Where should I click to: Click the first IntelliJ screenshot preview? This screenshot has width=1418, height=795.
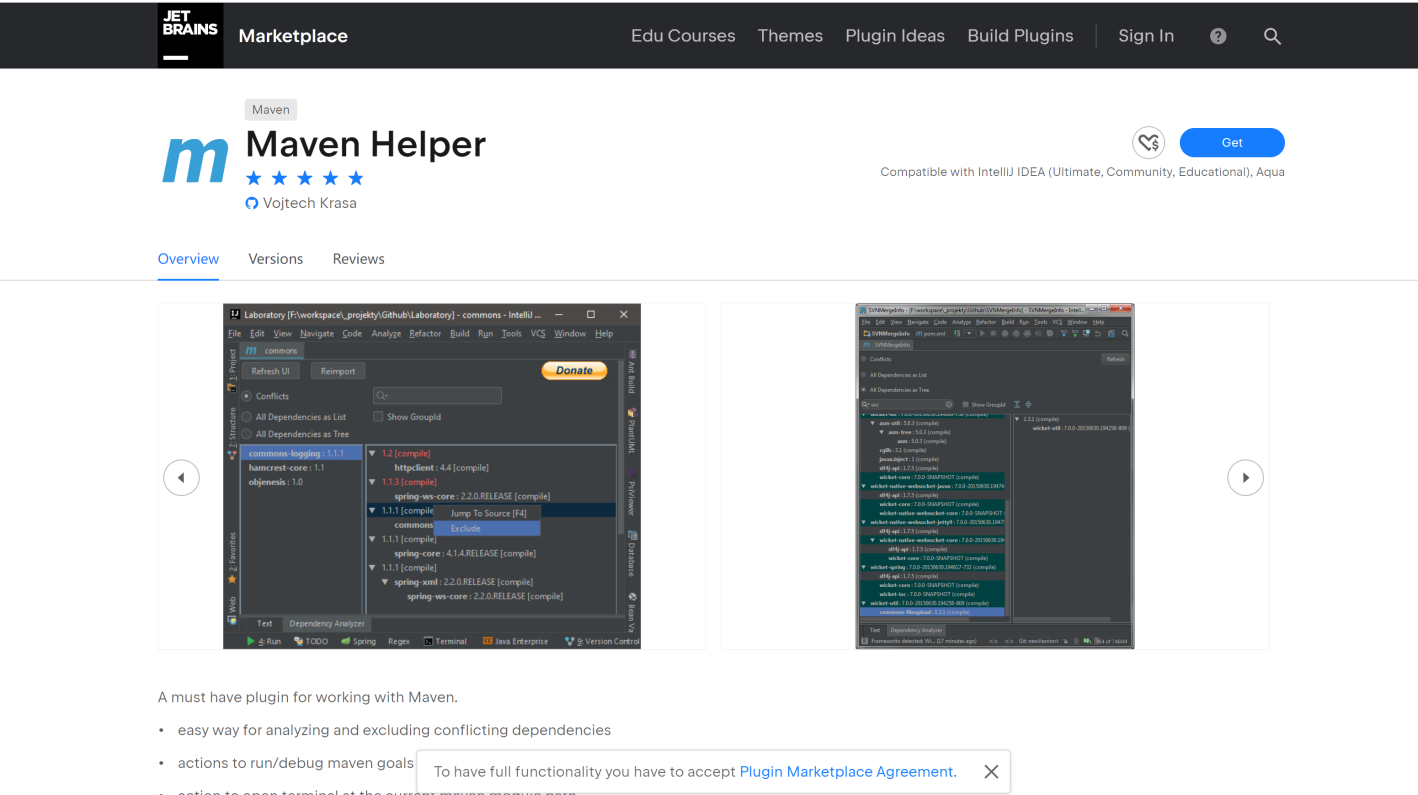(432, 476)
